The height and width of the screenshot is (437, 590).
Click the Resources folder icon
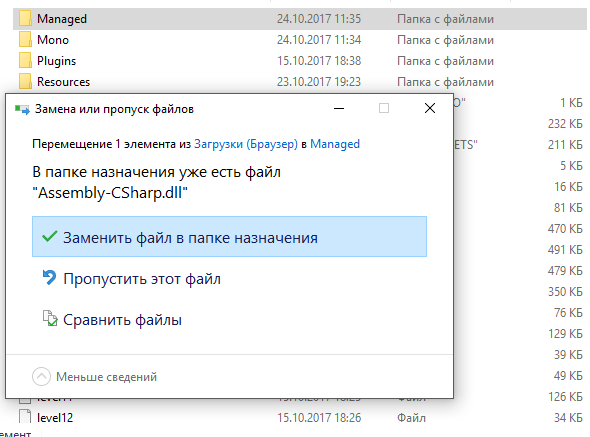(x=25, y=82)
